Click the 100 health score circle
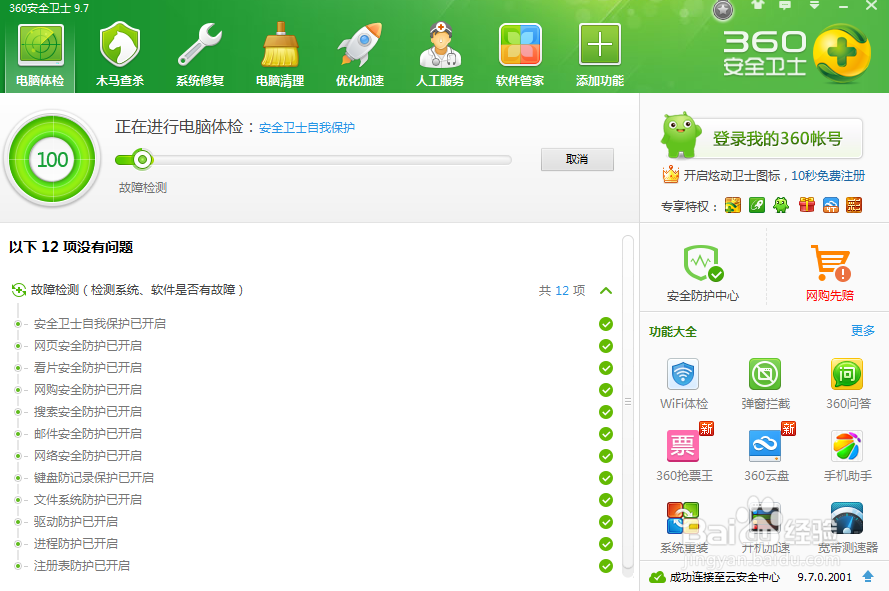This screenshot has height=591, width=889. (x=52, y=159)
